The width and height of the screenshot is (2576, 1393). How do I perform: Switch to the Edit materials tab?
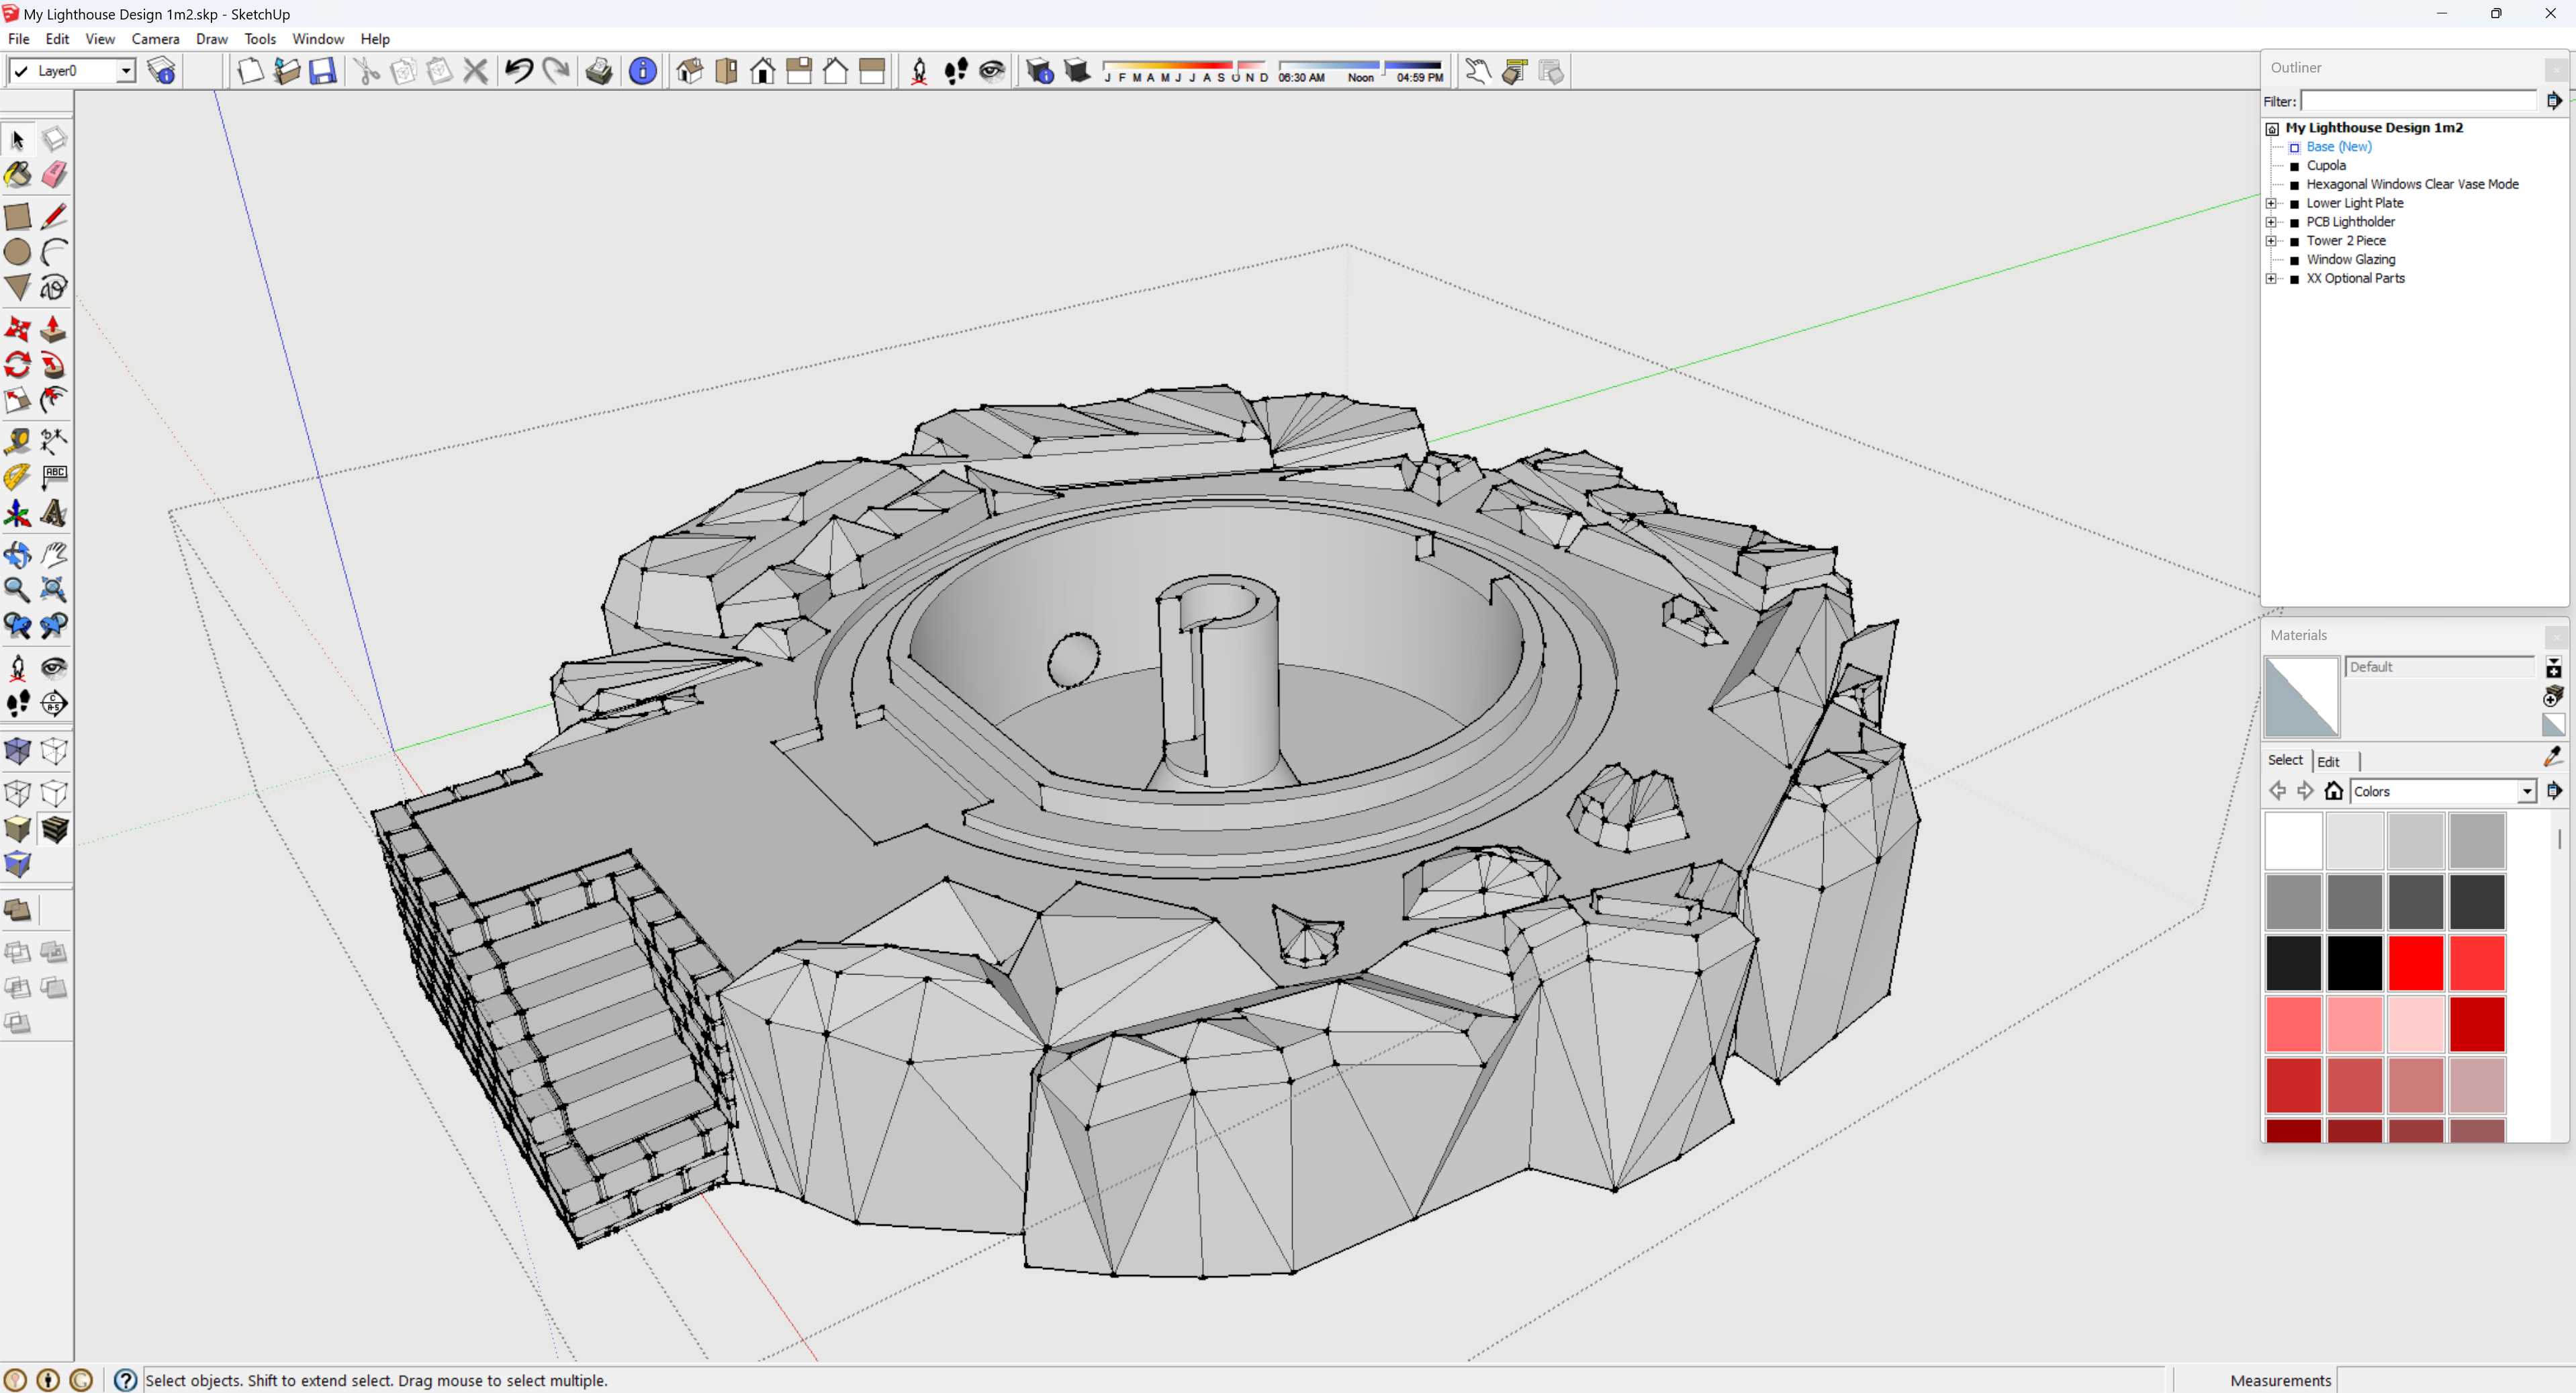coord(2328,761)
